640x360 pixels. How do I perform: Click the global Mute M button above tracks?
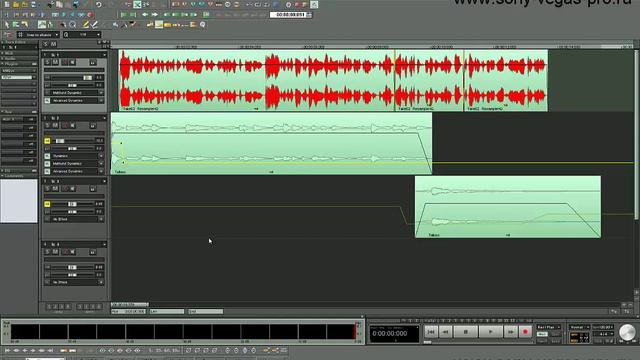pos(53,44)
